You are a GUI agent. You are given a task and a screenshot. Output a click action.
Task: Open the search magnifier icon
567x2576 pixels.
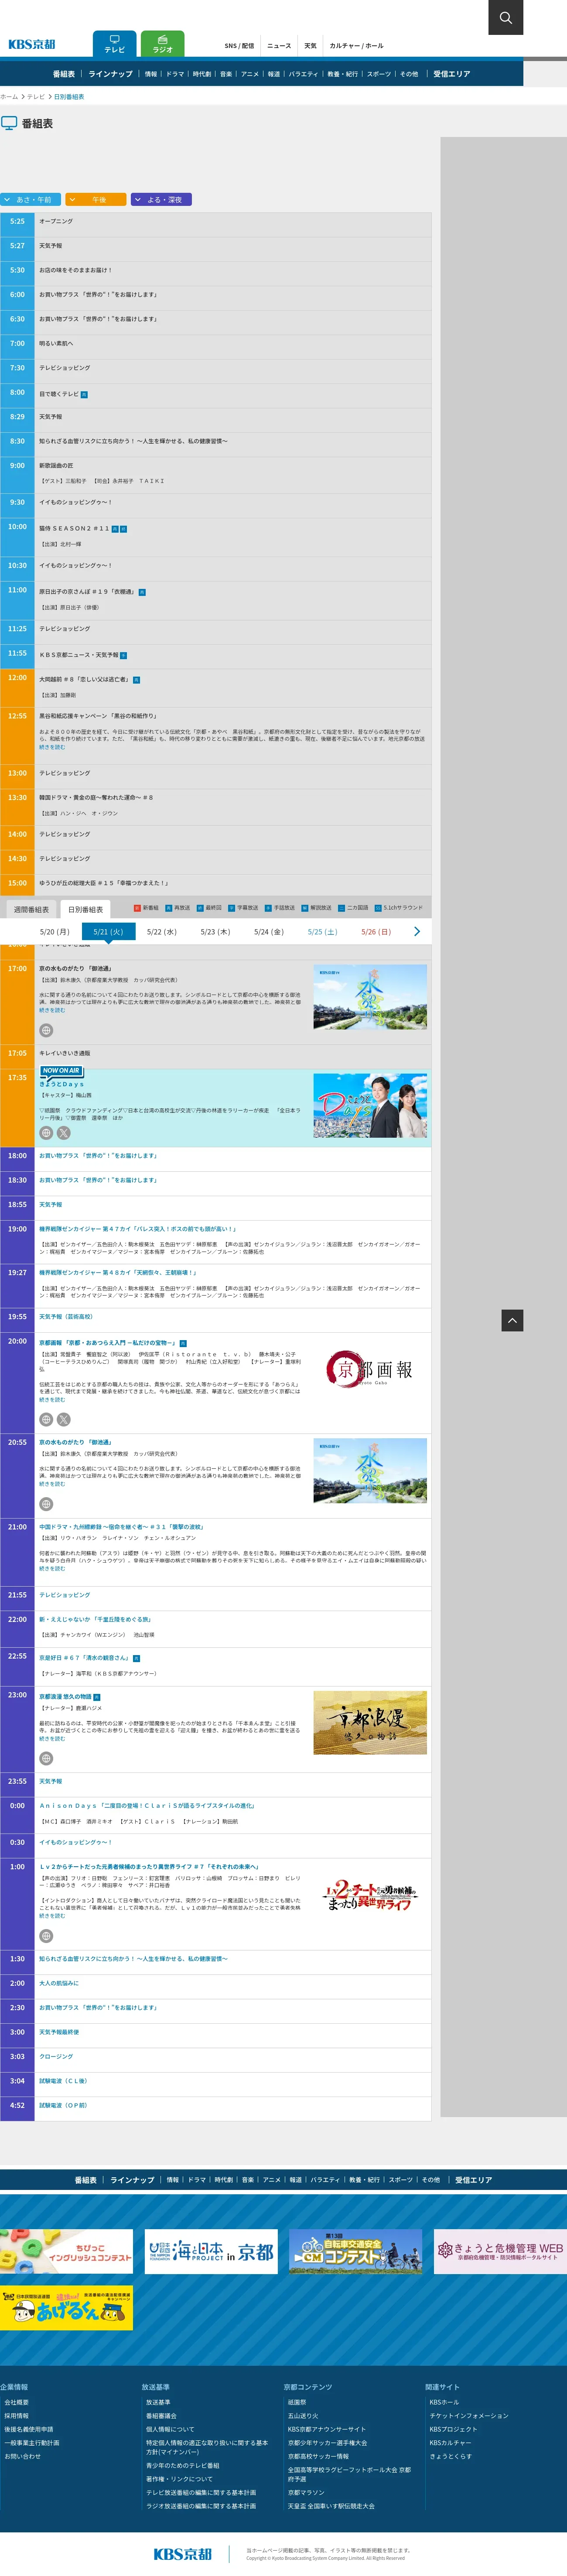point(505,17)
